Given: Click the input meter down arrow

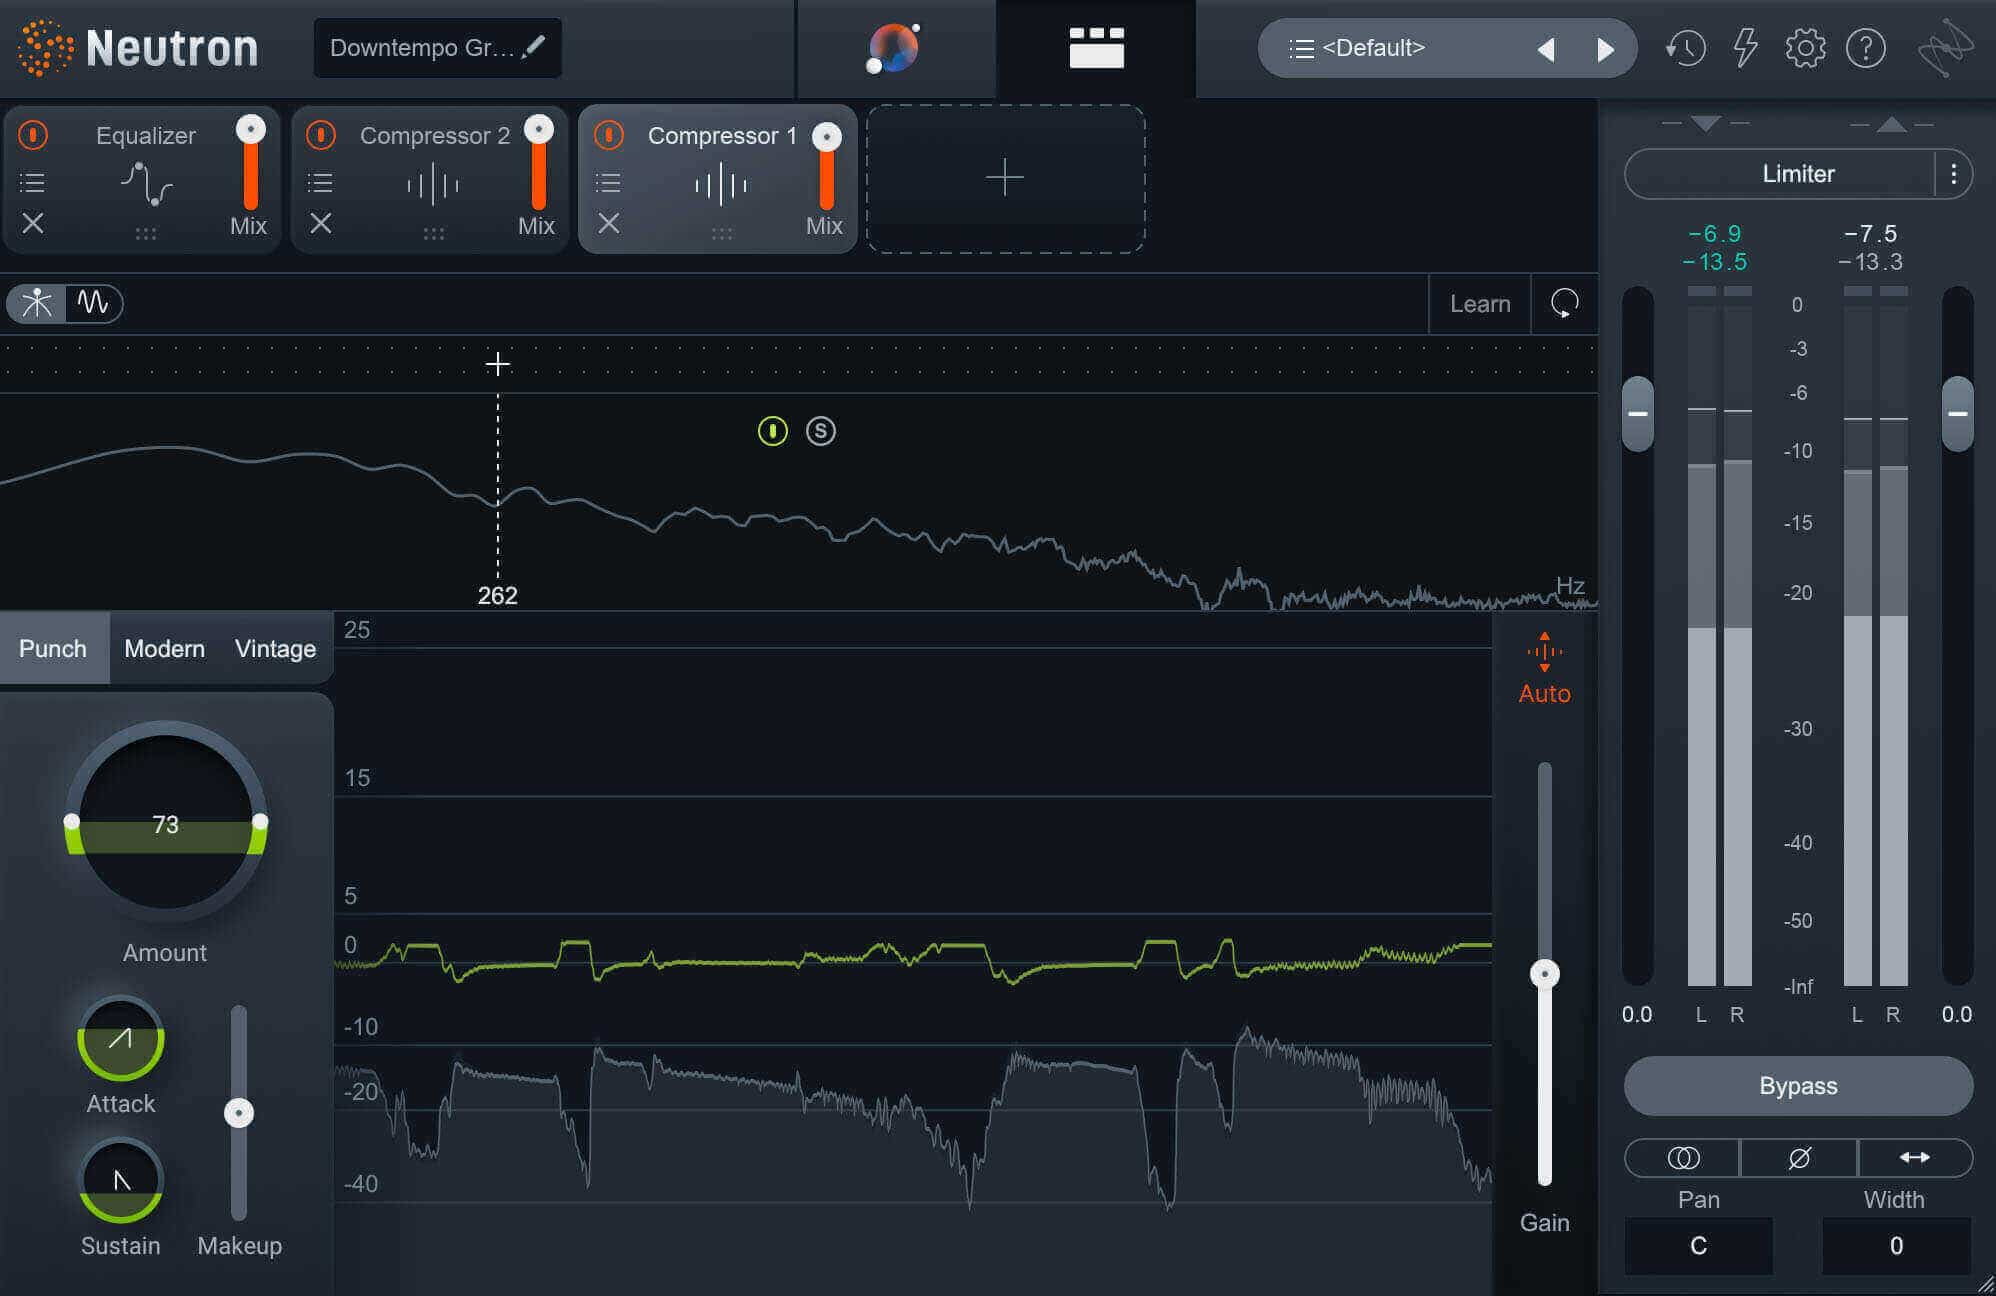Looking at the screenshot, I should [x=1706, y=124].
